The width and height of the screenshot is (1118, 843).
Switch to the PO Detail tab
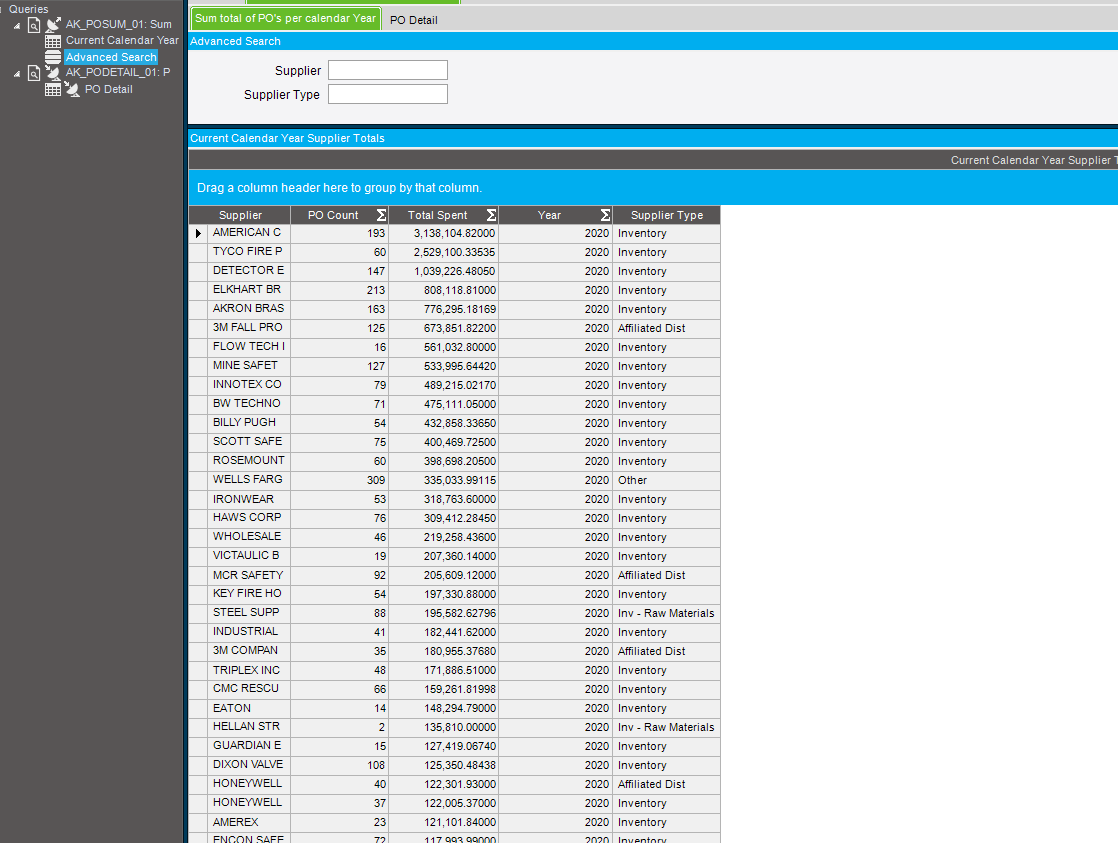coord(414,20)
